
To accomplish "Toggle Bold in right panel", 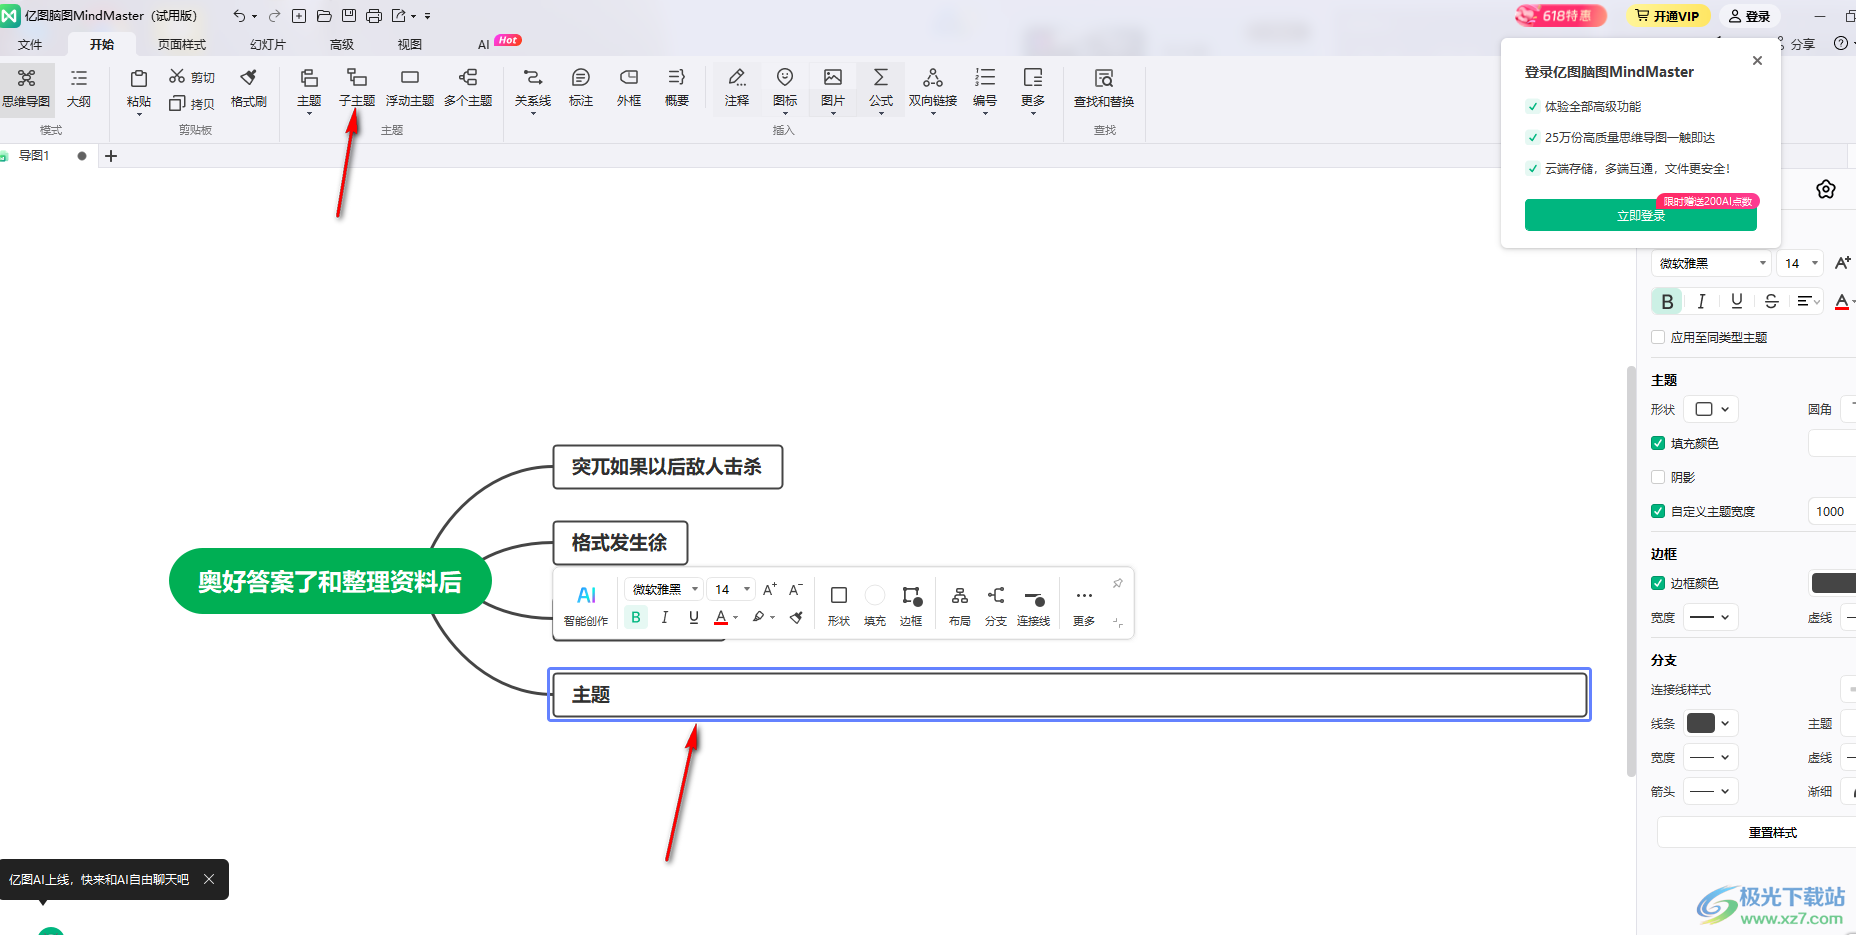I will click(1667, 301).
